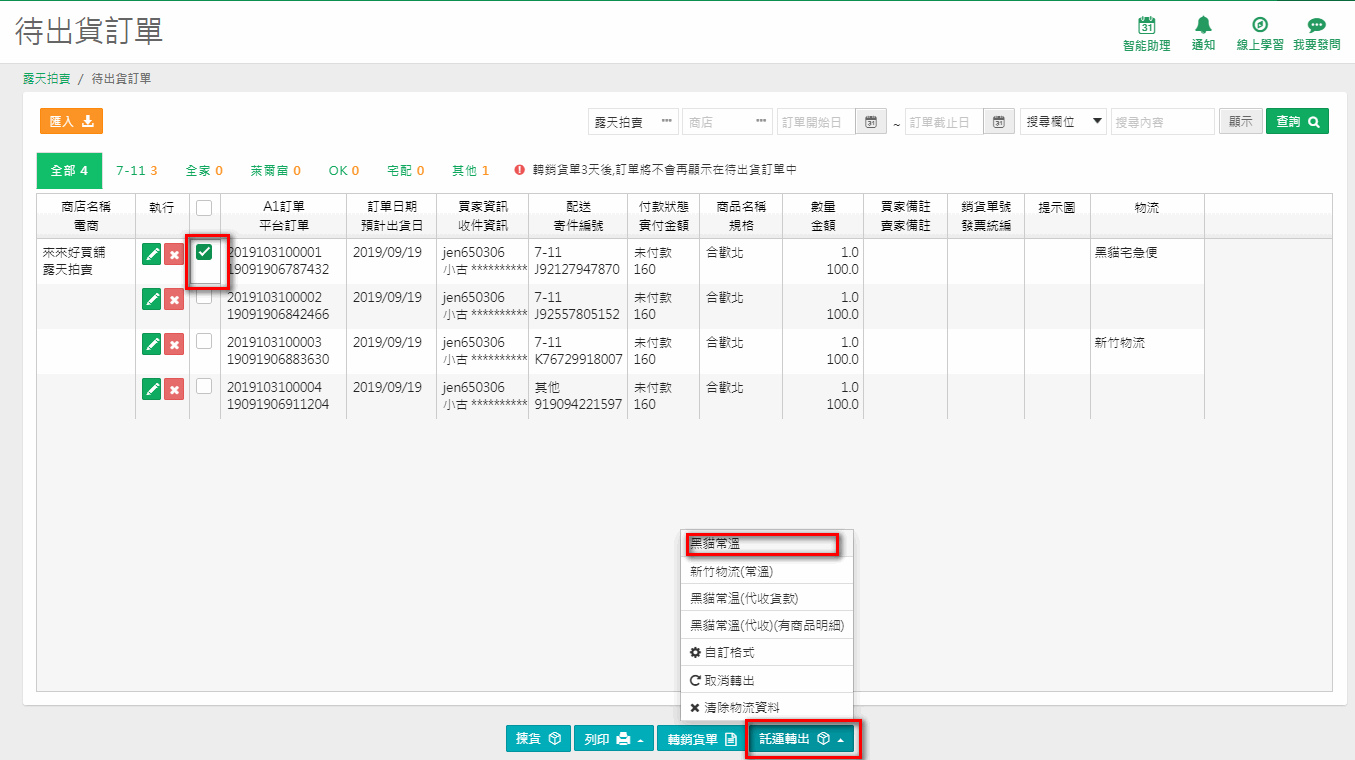Image resolution: width=1355 pixels, height=760 pixels.
Task: Switch to the 萊爾富 tab
Action: click(275, 171)
